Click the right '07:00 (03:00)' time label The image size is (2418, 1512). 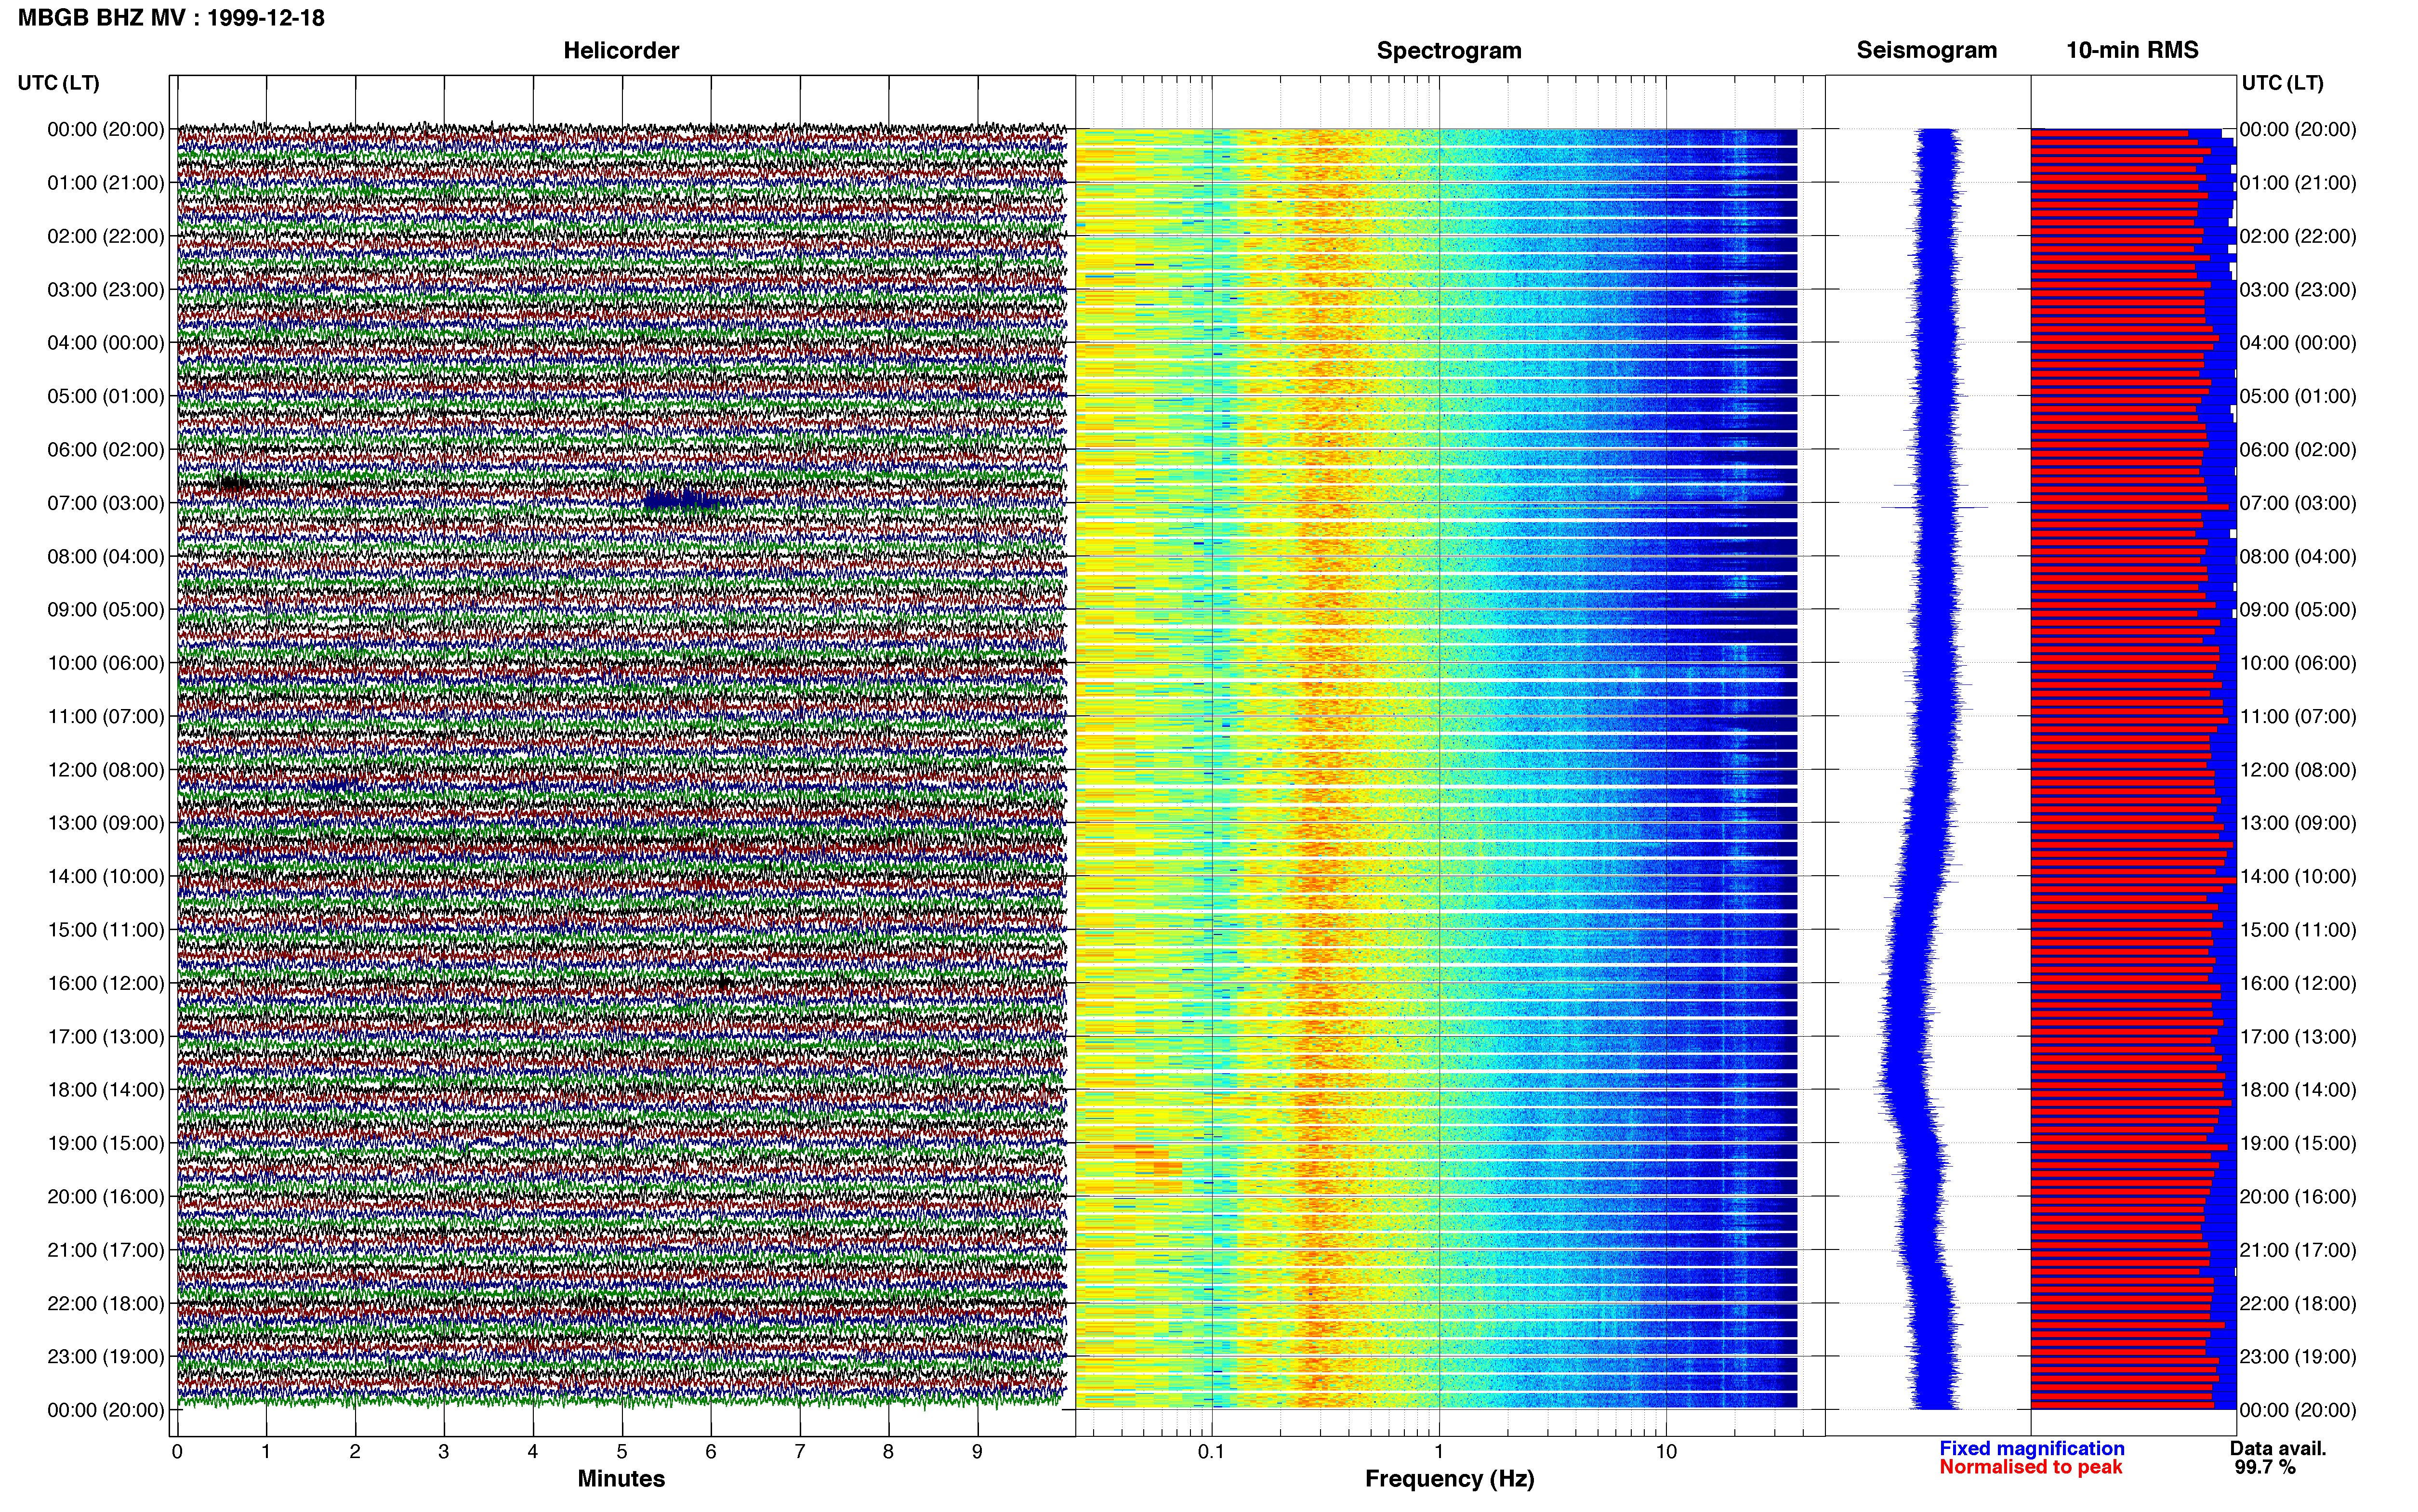click(2298, 503)
